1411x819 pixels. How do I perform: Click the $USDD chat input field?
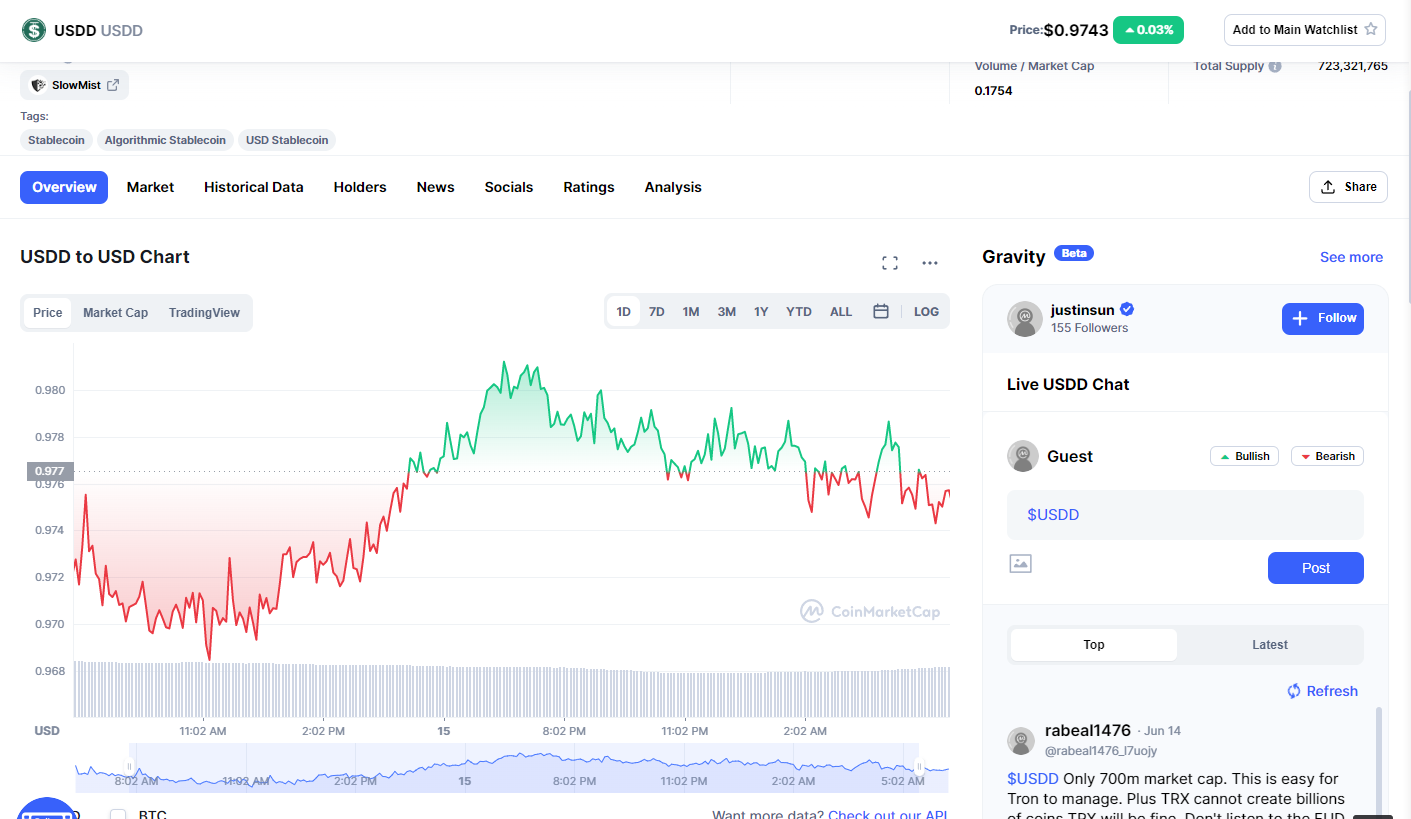(1185, 515)
